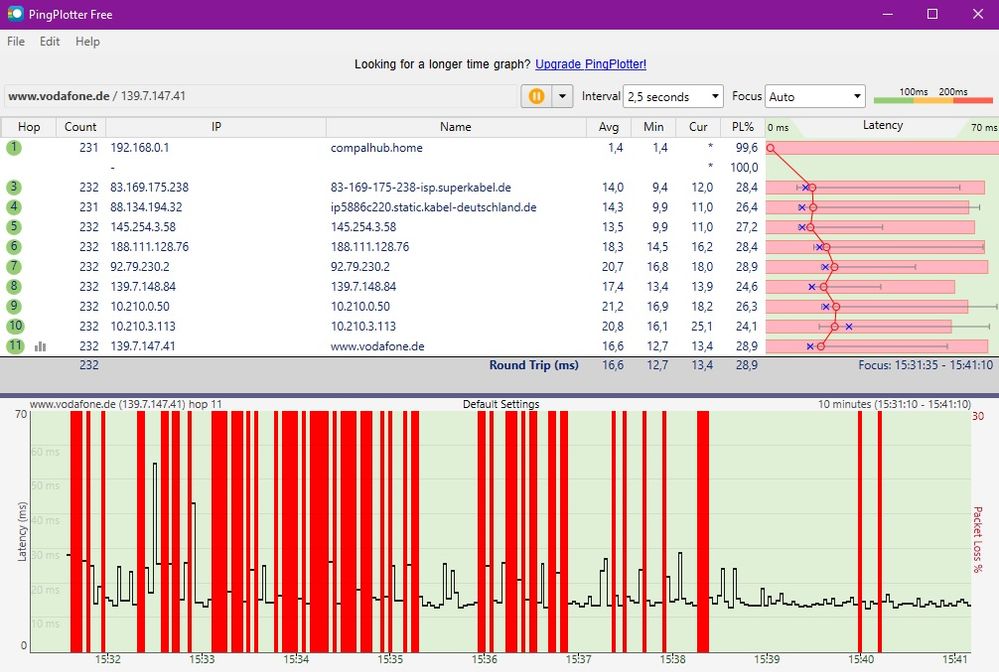Open the File menu
Screen dimensions: 999x672
16,42
